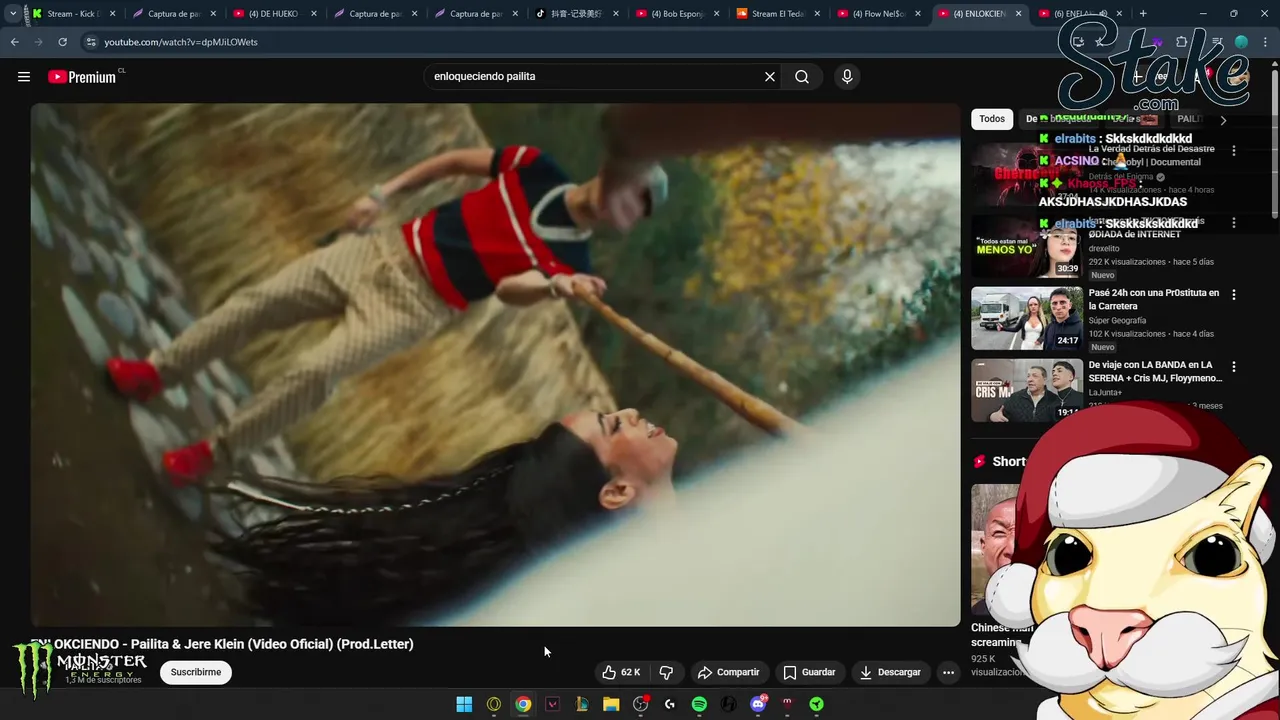This screenshot has width=1280, height=720.
Task: Open the tab search dropdown at tab strip start
Action: (13, 14)
